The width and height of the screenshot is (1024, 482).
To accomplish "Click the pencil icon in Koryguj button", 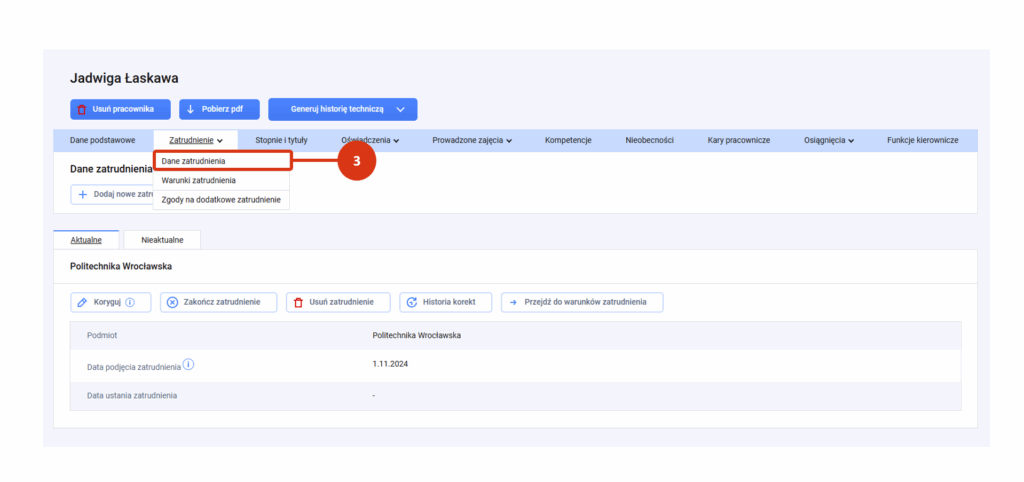I will click(x=82, y=302).
